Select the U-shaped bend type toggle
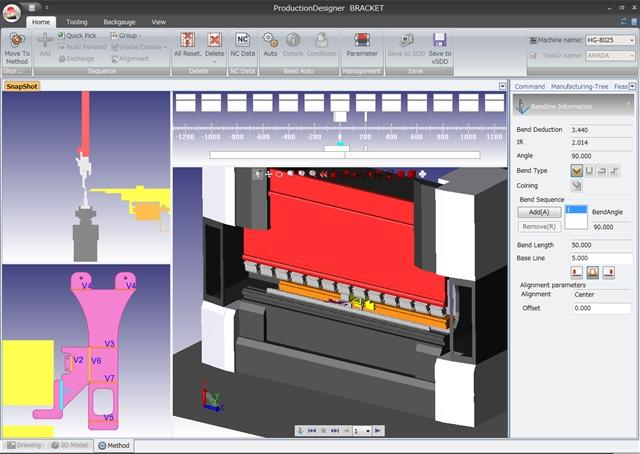Viewport: 640px width, 454px height. [589, 171]
